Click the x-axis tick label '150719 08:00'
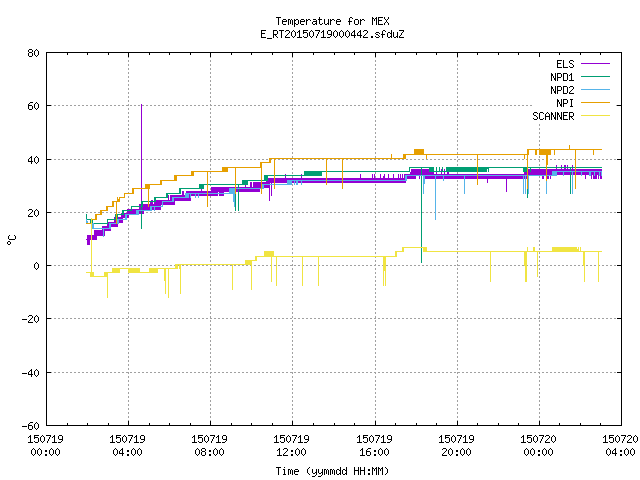The image size is (640, 480). pos(209,445)
